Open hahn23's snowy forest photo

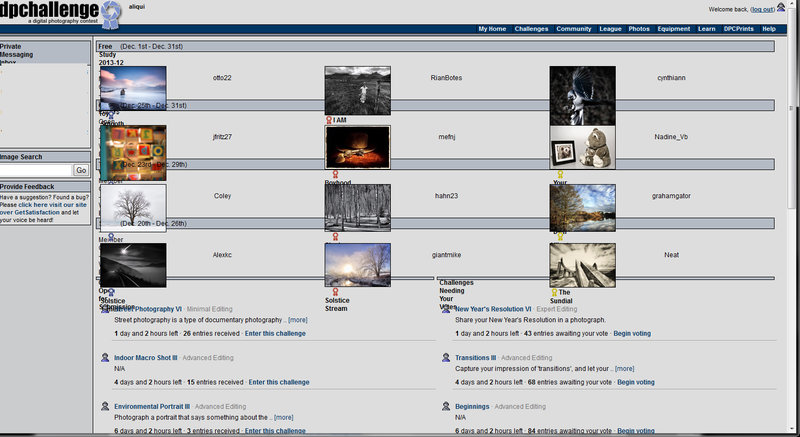(358, 208)
